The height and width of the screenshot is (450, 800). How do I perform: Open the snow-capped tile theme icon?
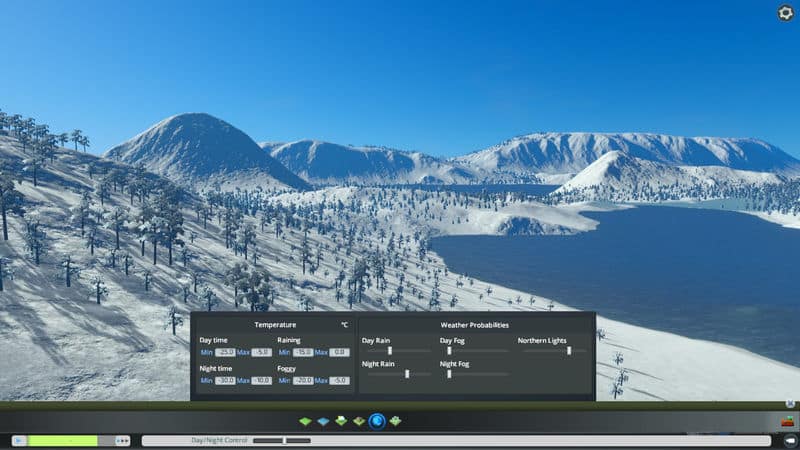(x=341, y=421)
